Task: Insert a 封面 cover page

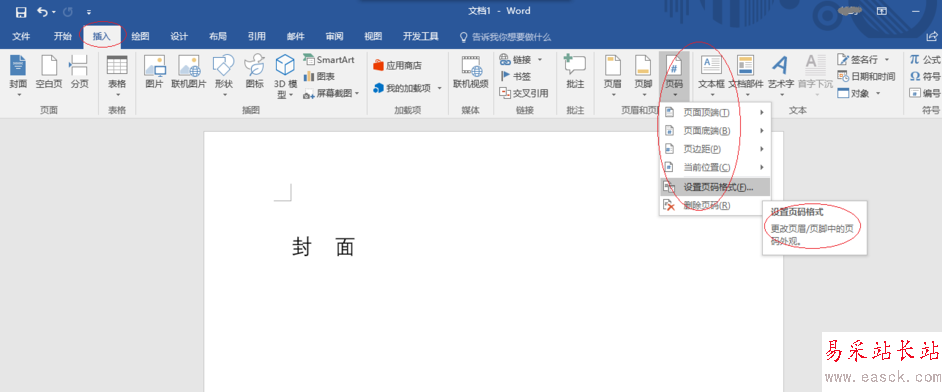Action: tap(18, 76)
